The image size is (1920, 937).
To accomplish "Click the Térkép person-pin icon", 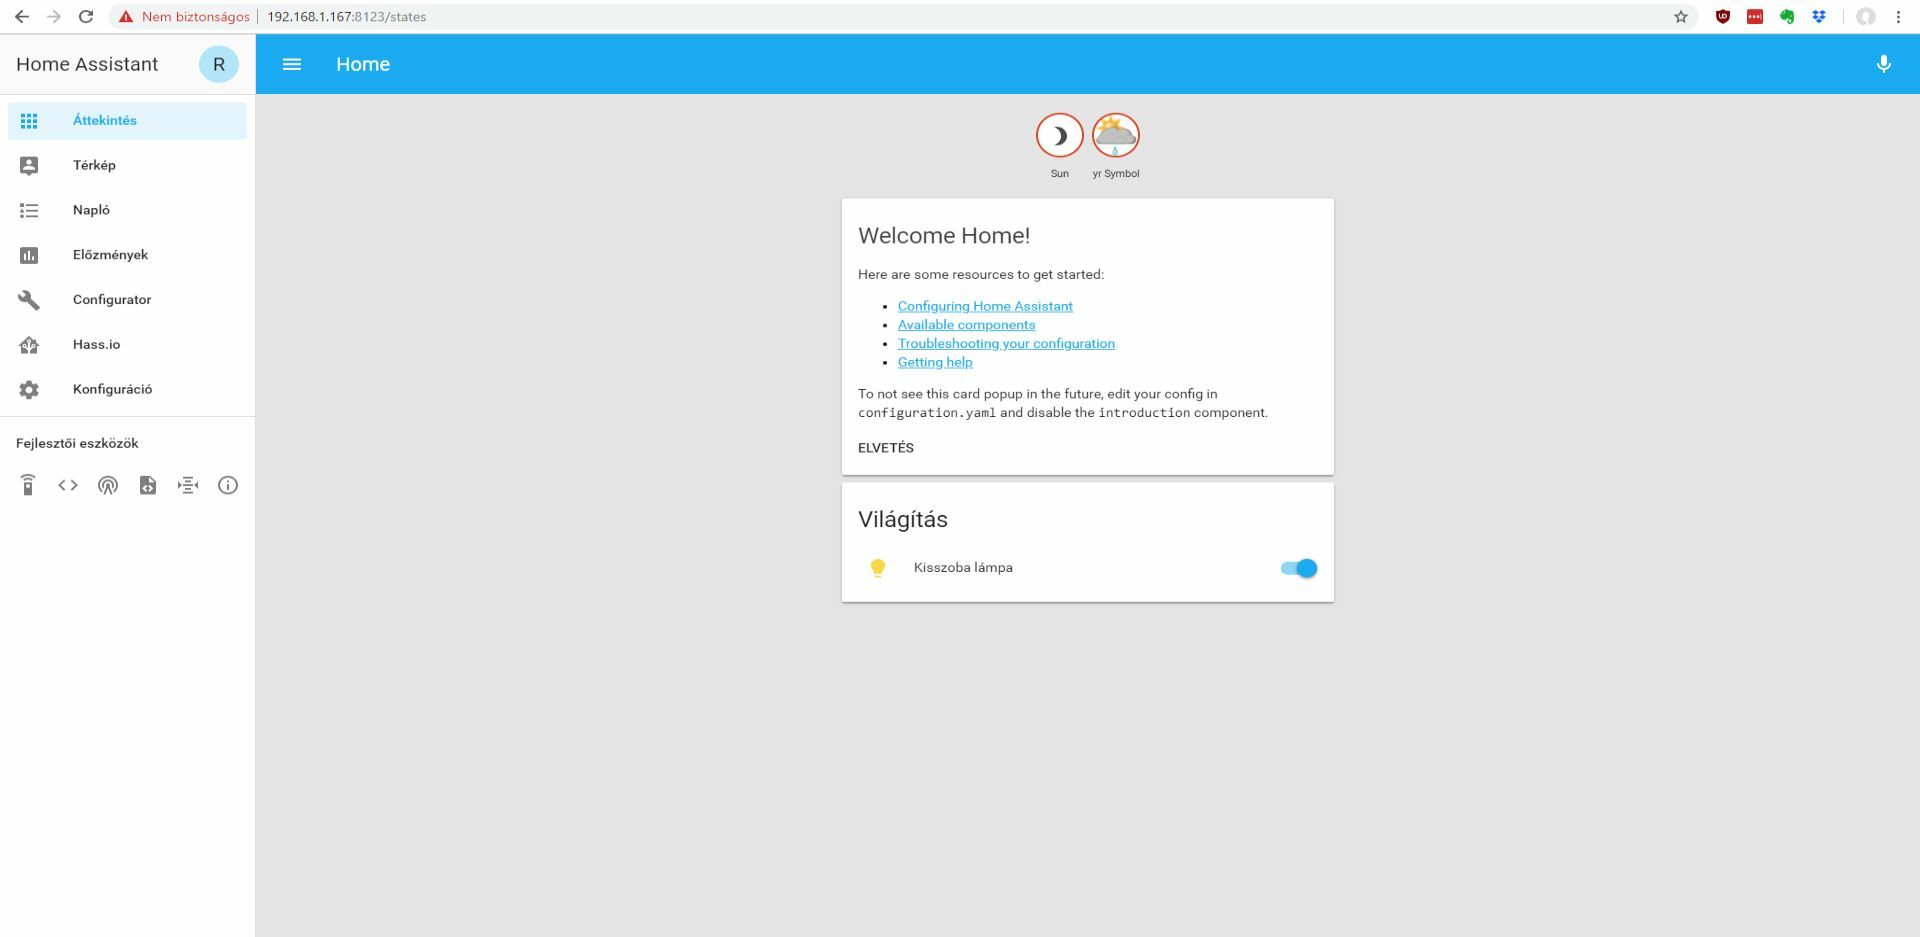I will click(29, 165).
